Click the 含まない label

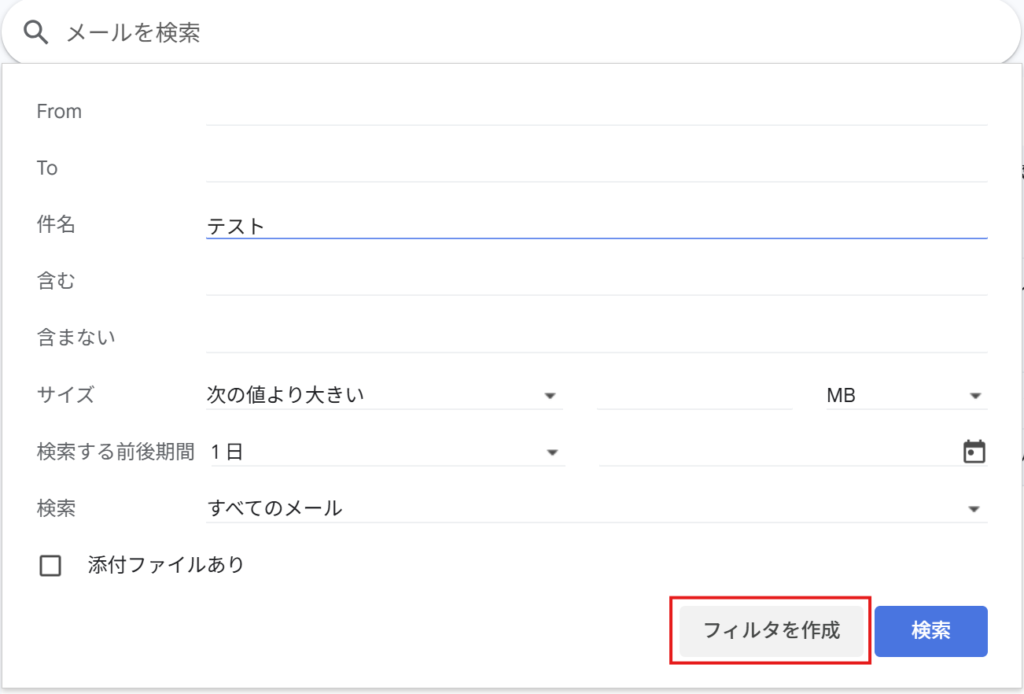[76, 338]
